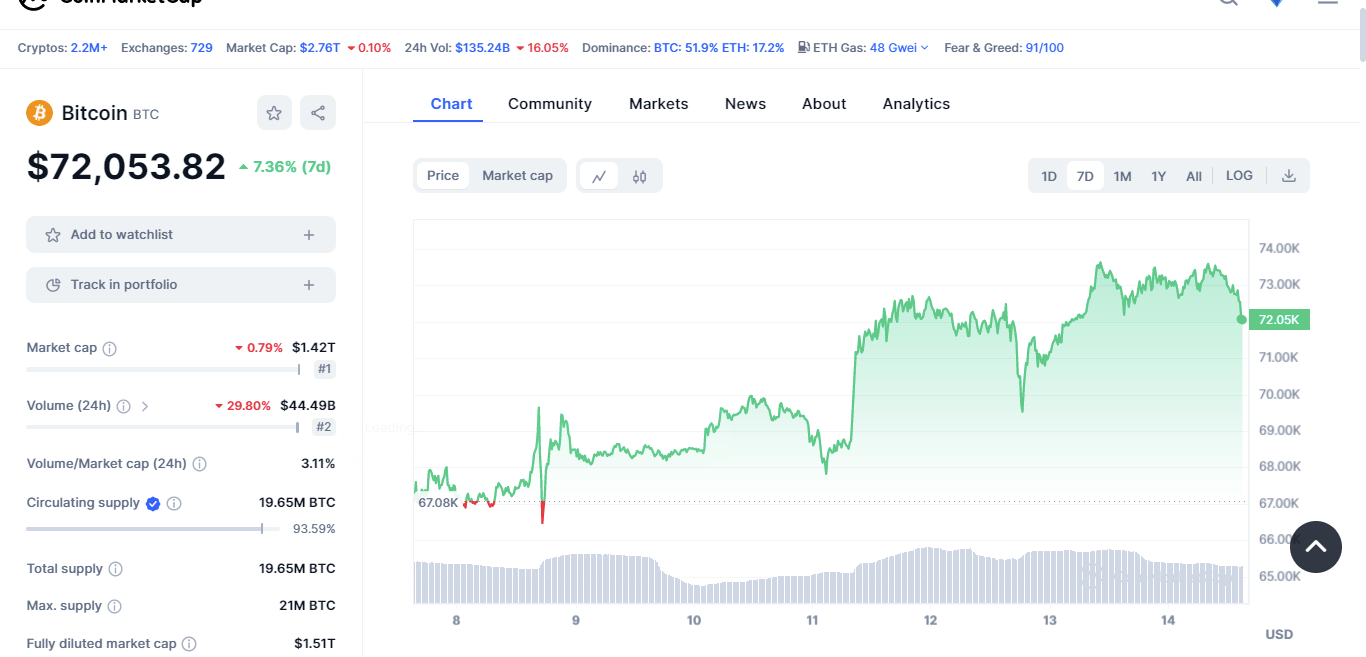The width and height of the screenshot is (1366, 657).
Task: Download chart data icon
Action: click(x=1289, y=176)
